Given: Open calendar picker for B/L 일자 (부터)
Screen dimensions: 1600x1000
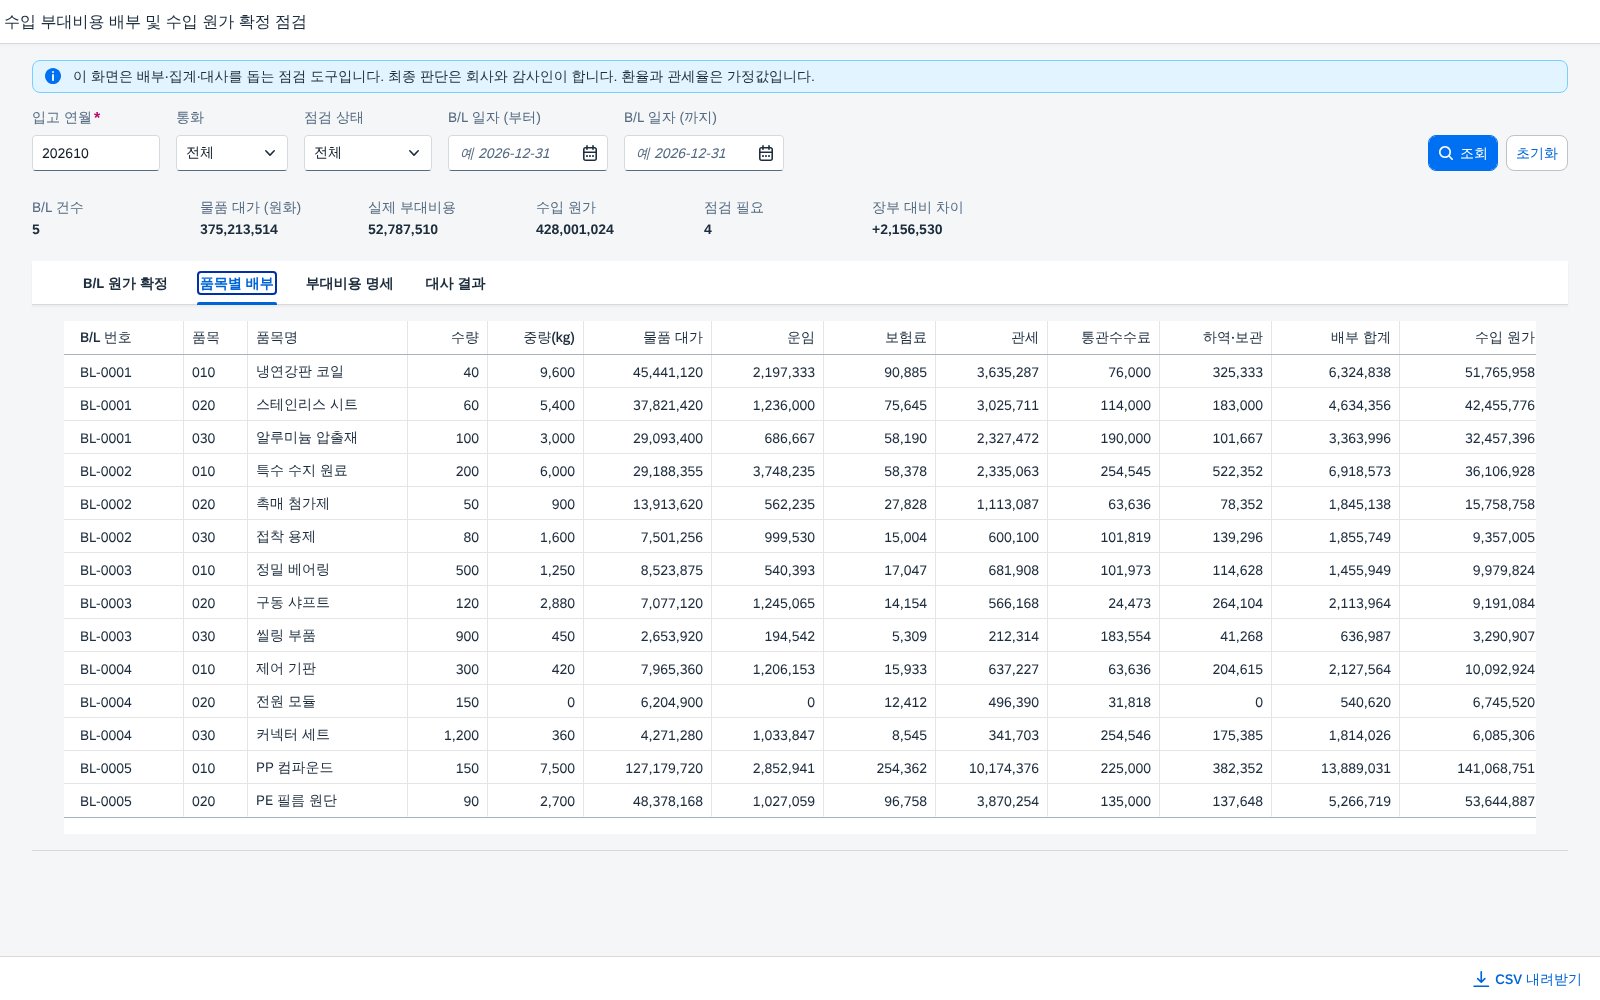Looking at the screenshot, I should [590, 153].
